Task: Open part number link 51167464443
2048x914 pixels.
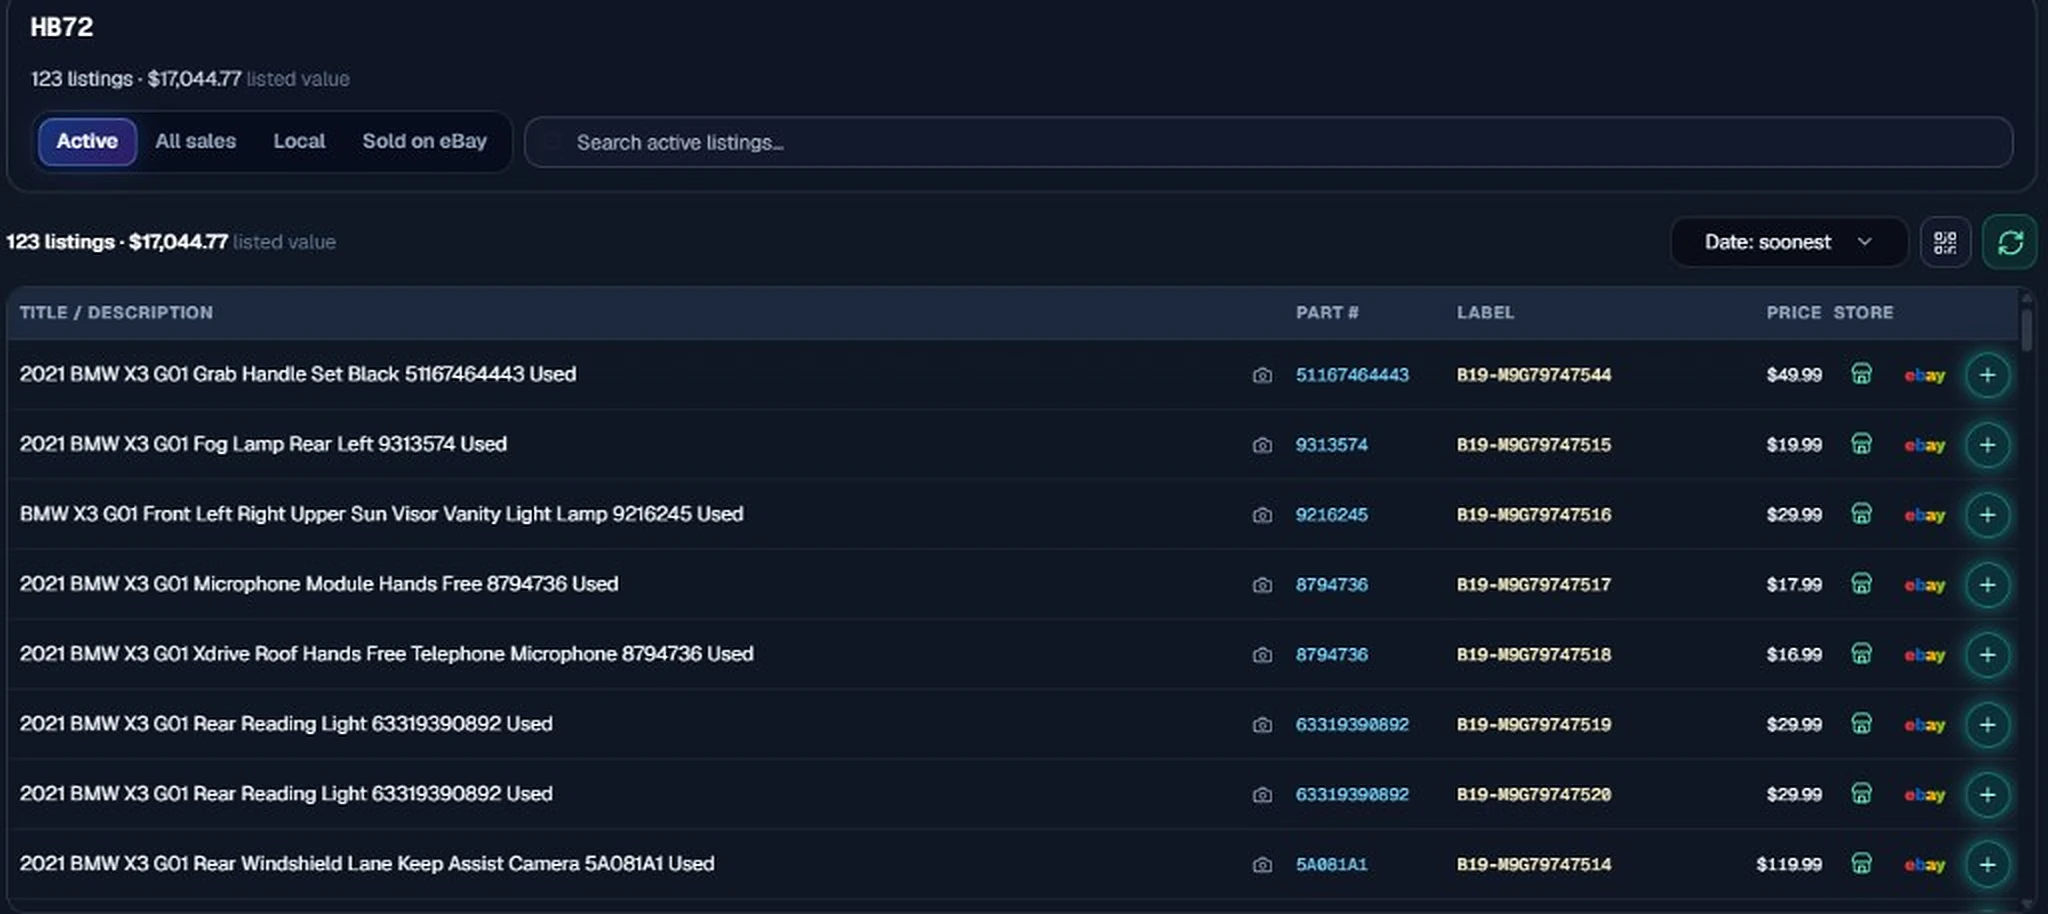Action: (1352, 375)
